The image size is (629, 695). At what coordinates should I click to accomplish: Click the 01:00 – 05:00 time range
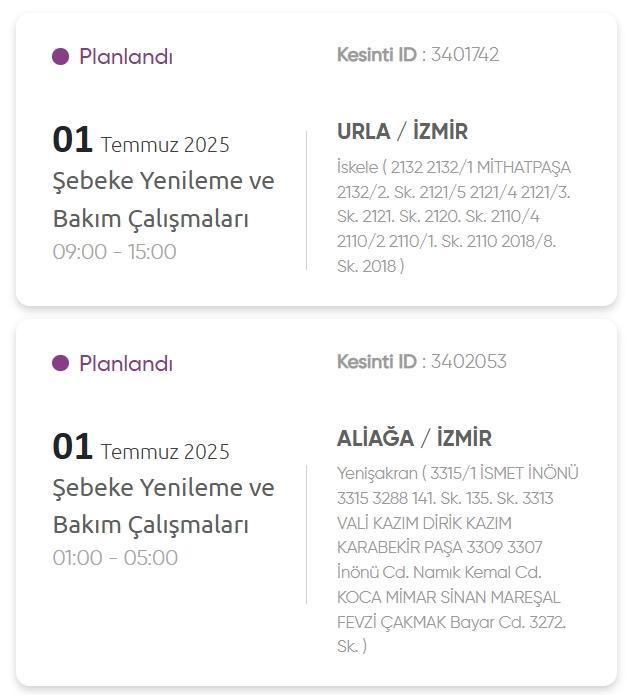coord(115,558)
